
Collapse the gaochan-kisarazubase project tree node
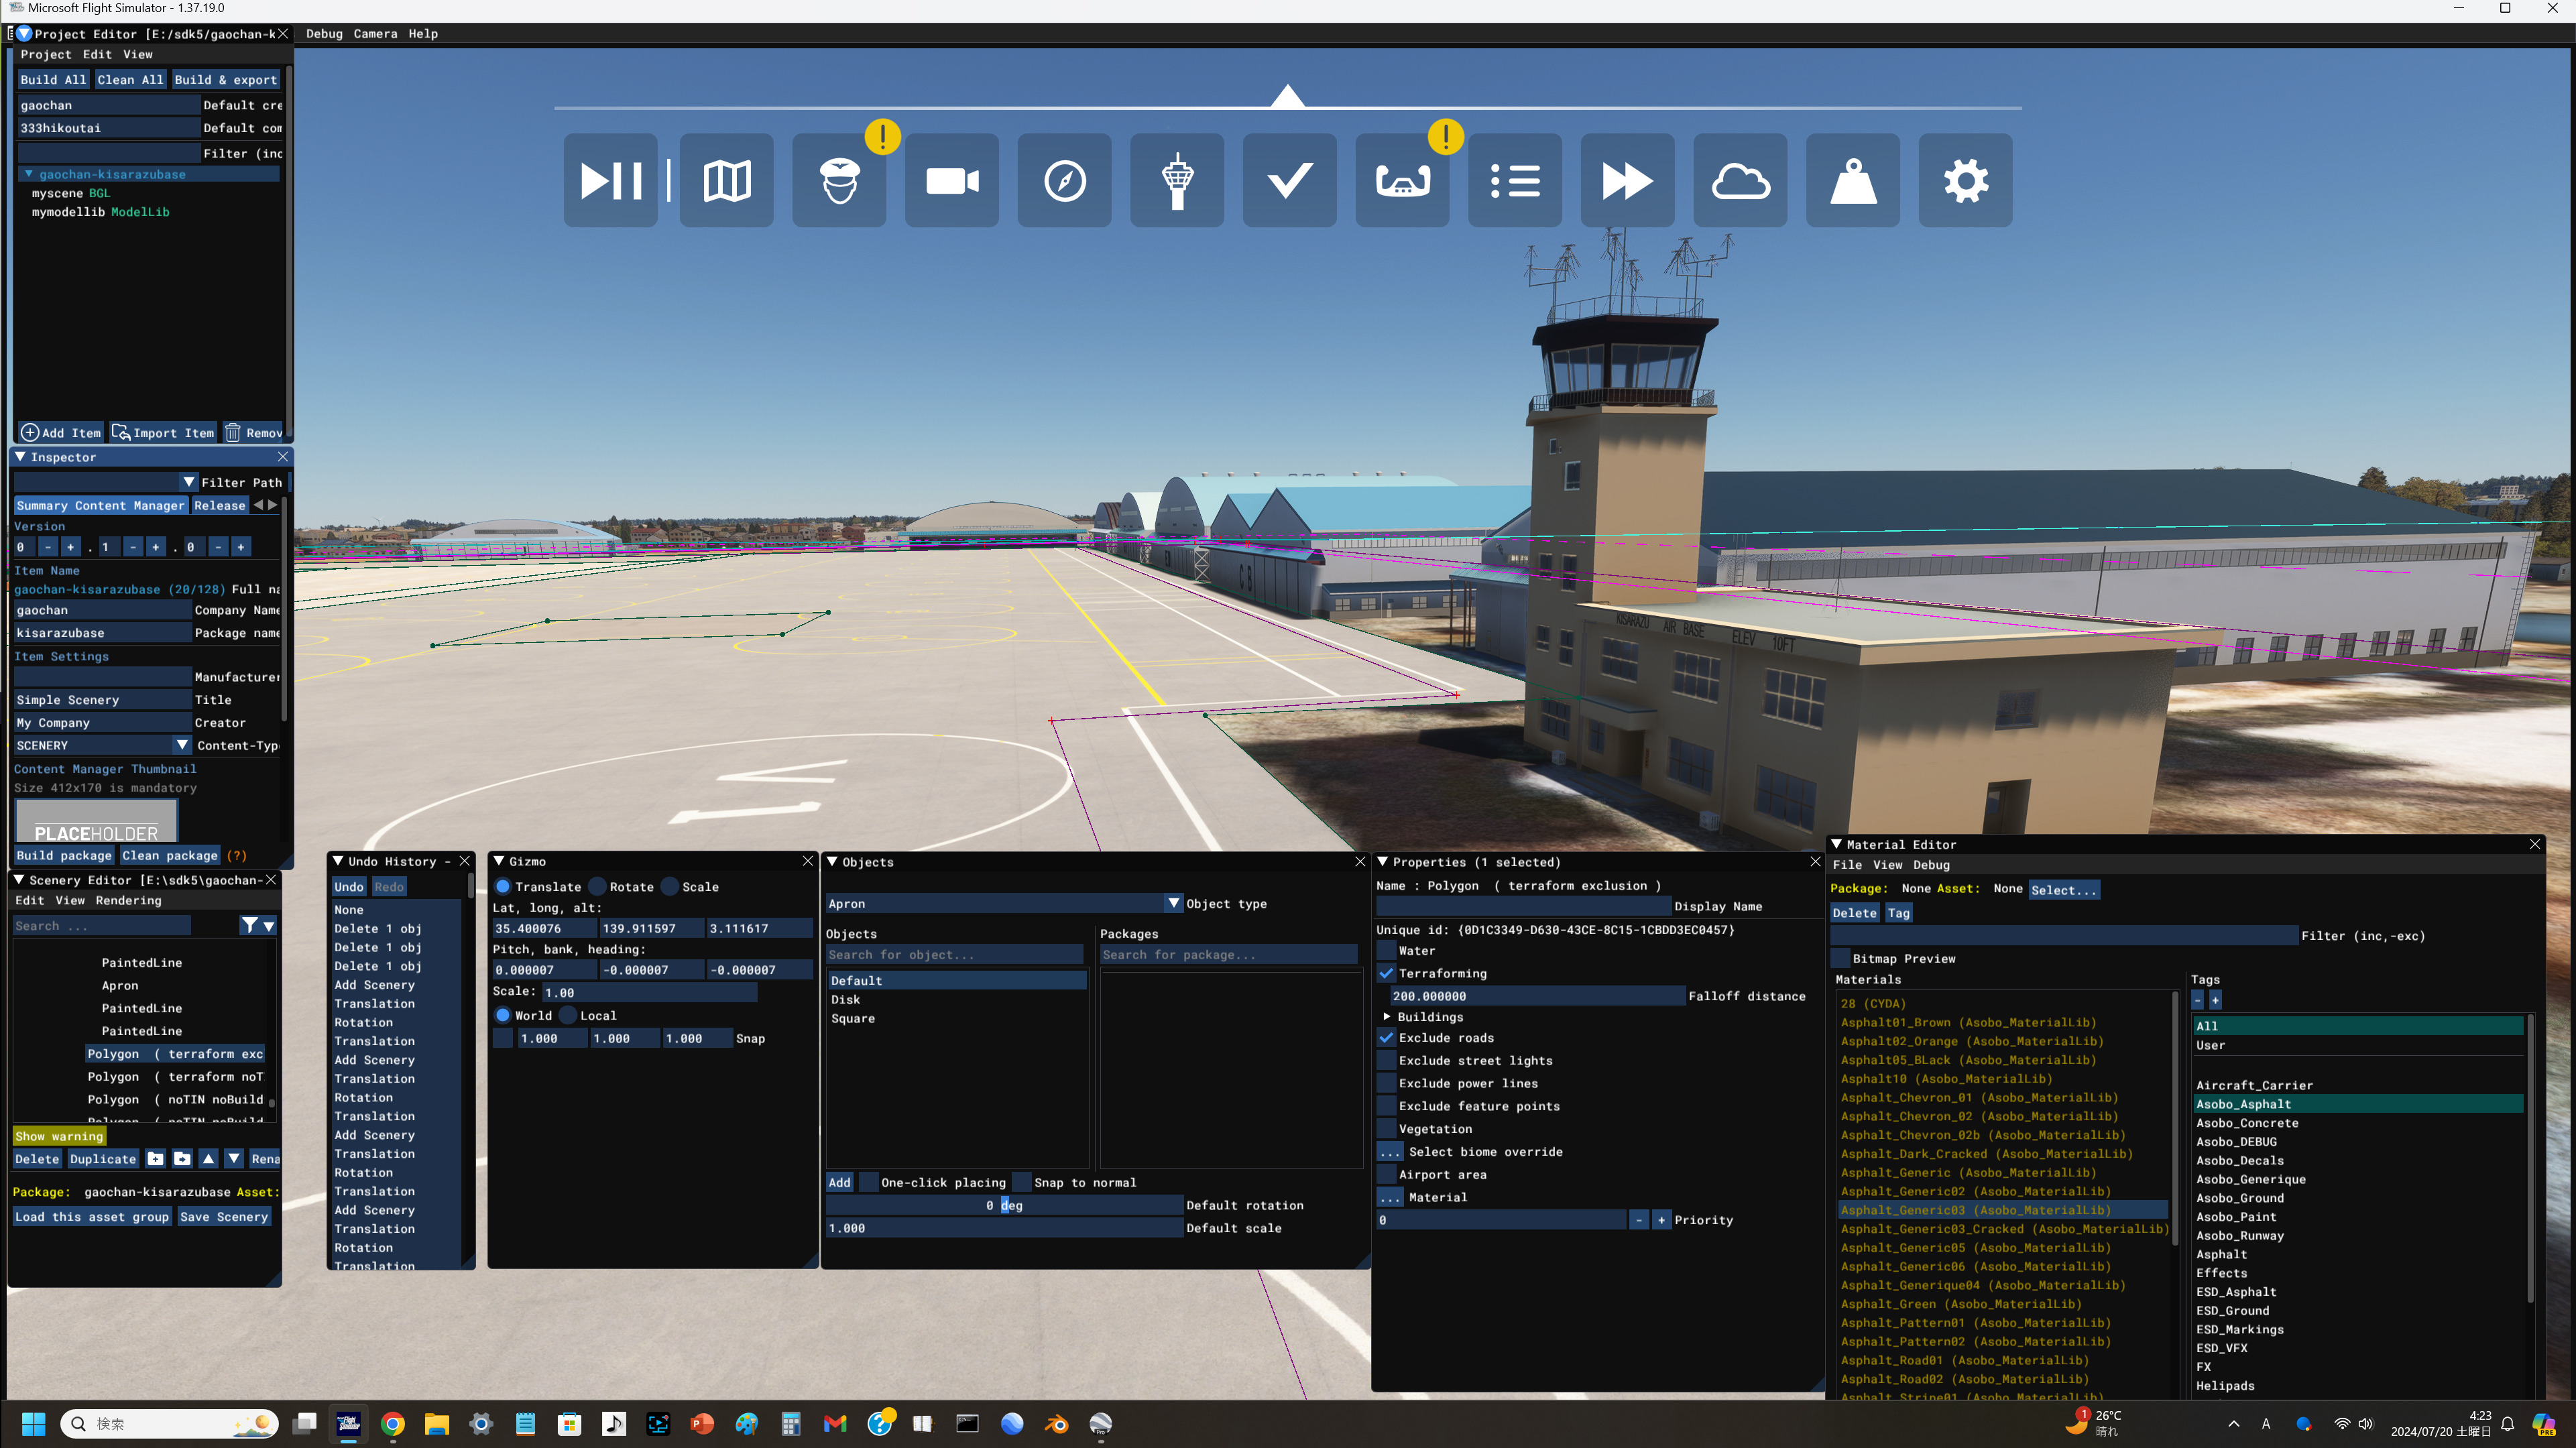pos(29,174)
